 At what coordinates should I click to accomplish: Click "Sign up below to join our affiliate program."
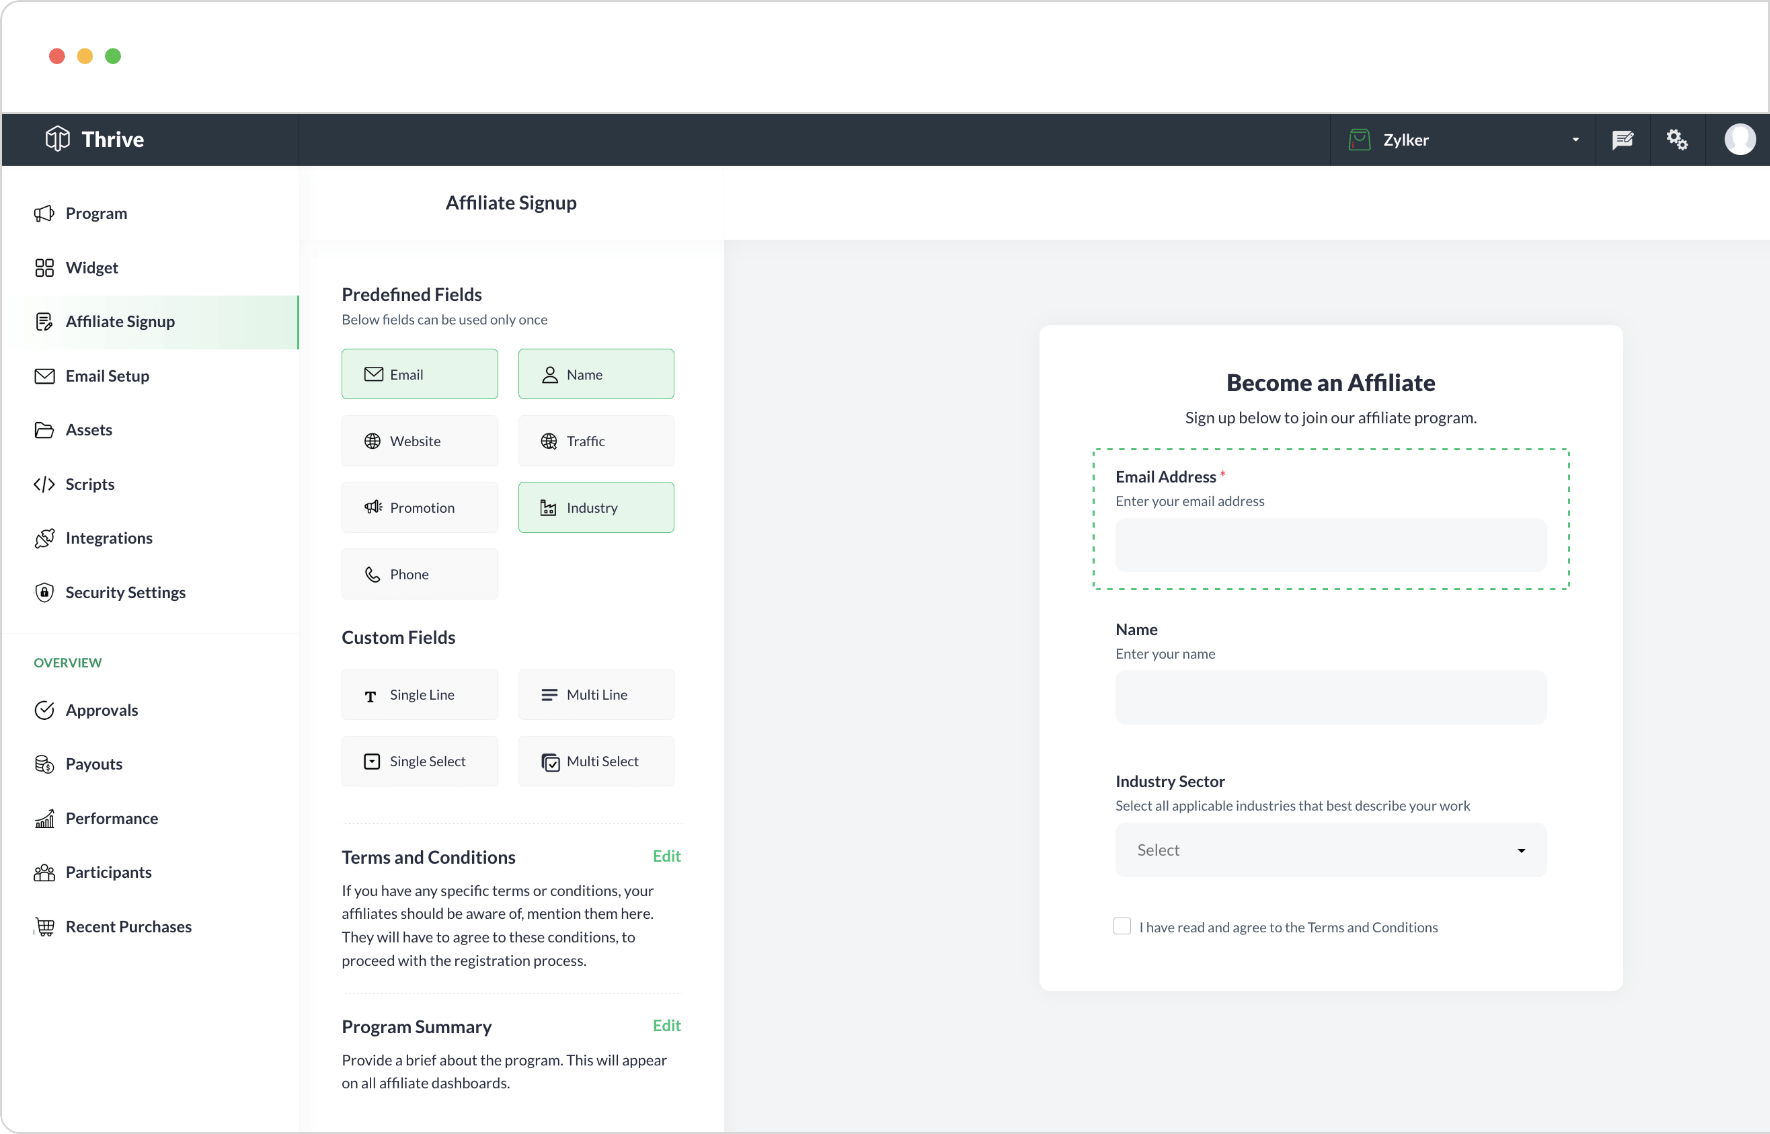point(1331,418)
